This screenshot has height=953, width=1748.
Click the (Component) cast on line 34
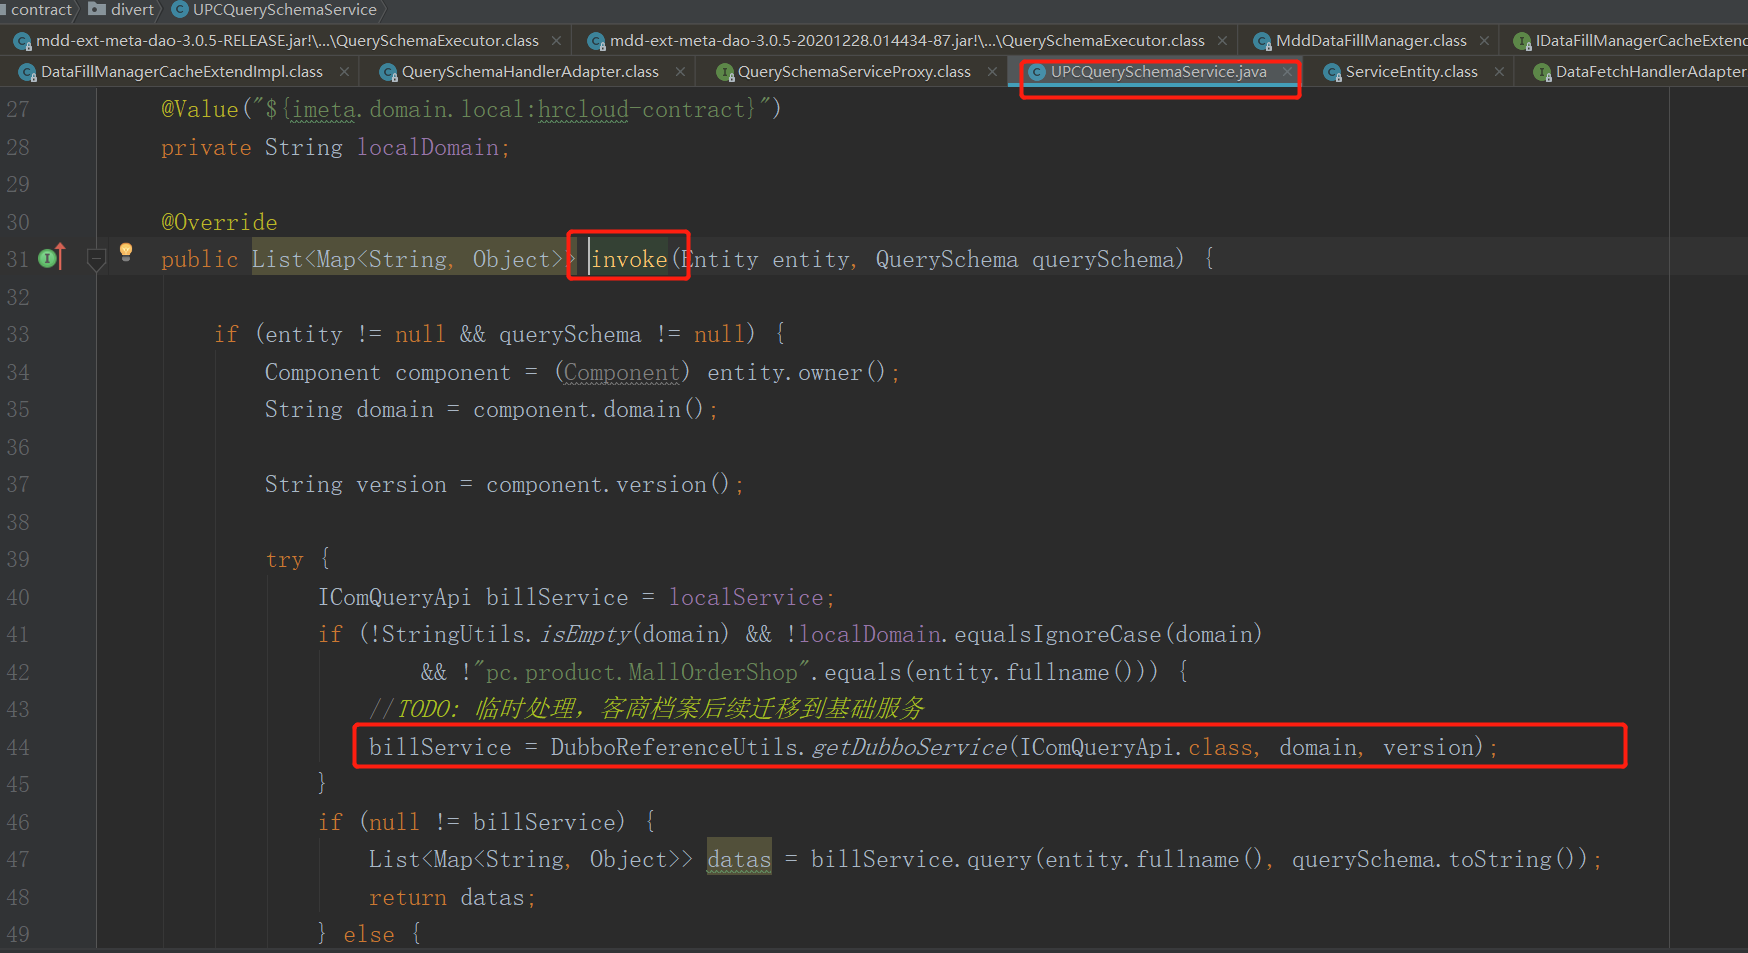coord(622,372)
